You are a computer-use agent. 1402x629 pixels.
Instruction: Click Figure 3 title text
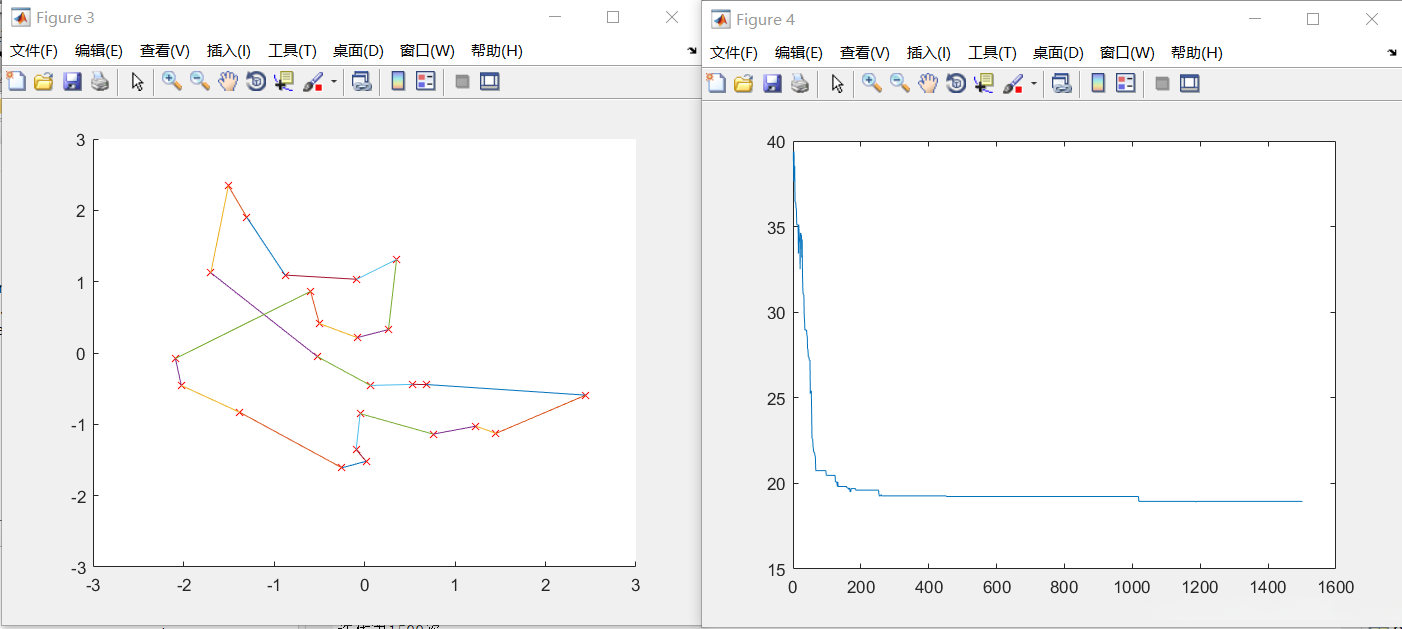click(65, 18)
